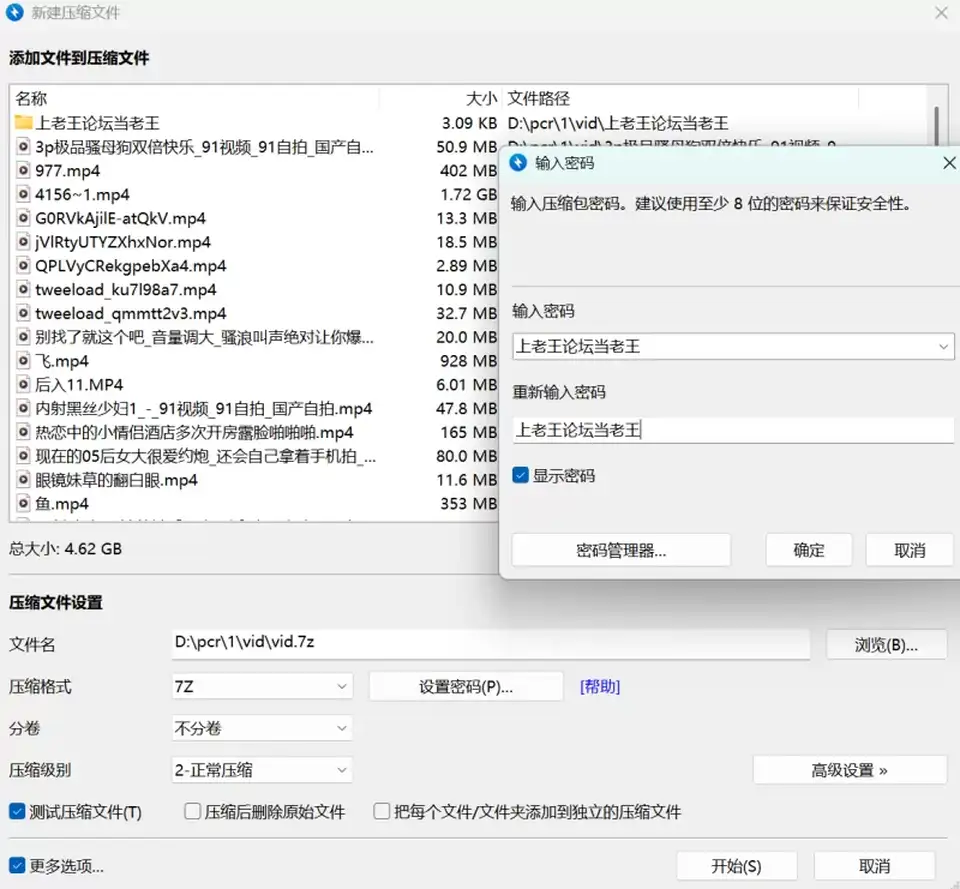Viewport: 960px width, 889px height.
Task: Click the 重新输入密码 input field
Action: (733, 430)
